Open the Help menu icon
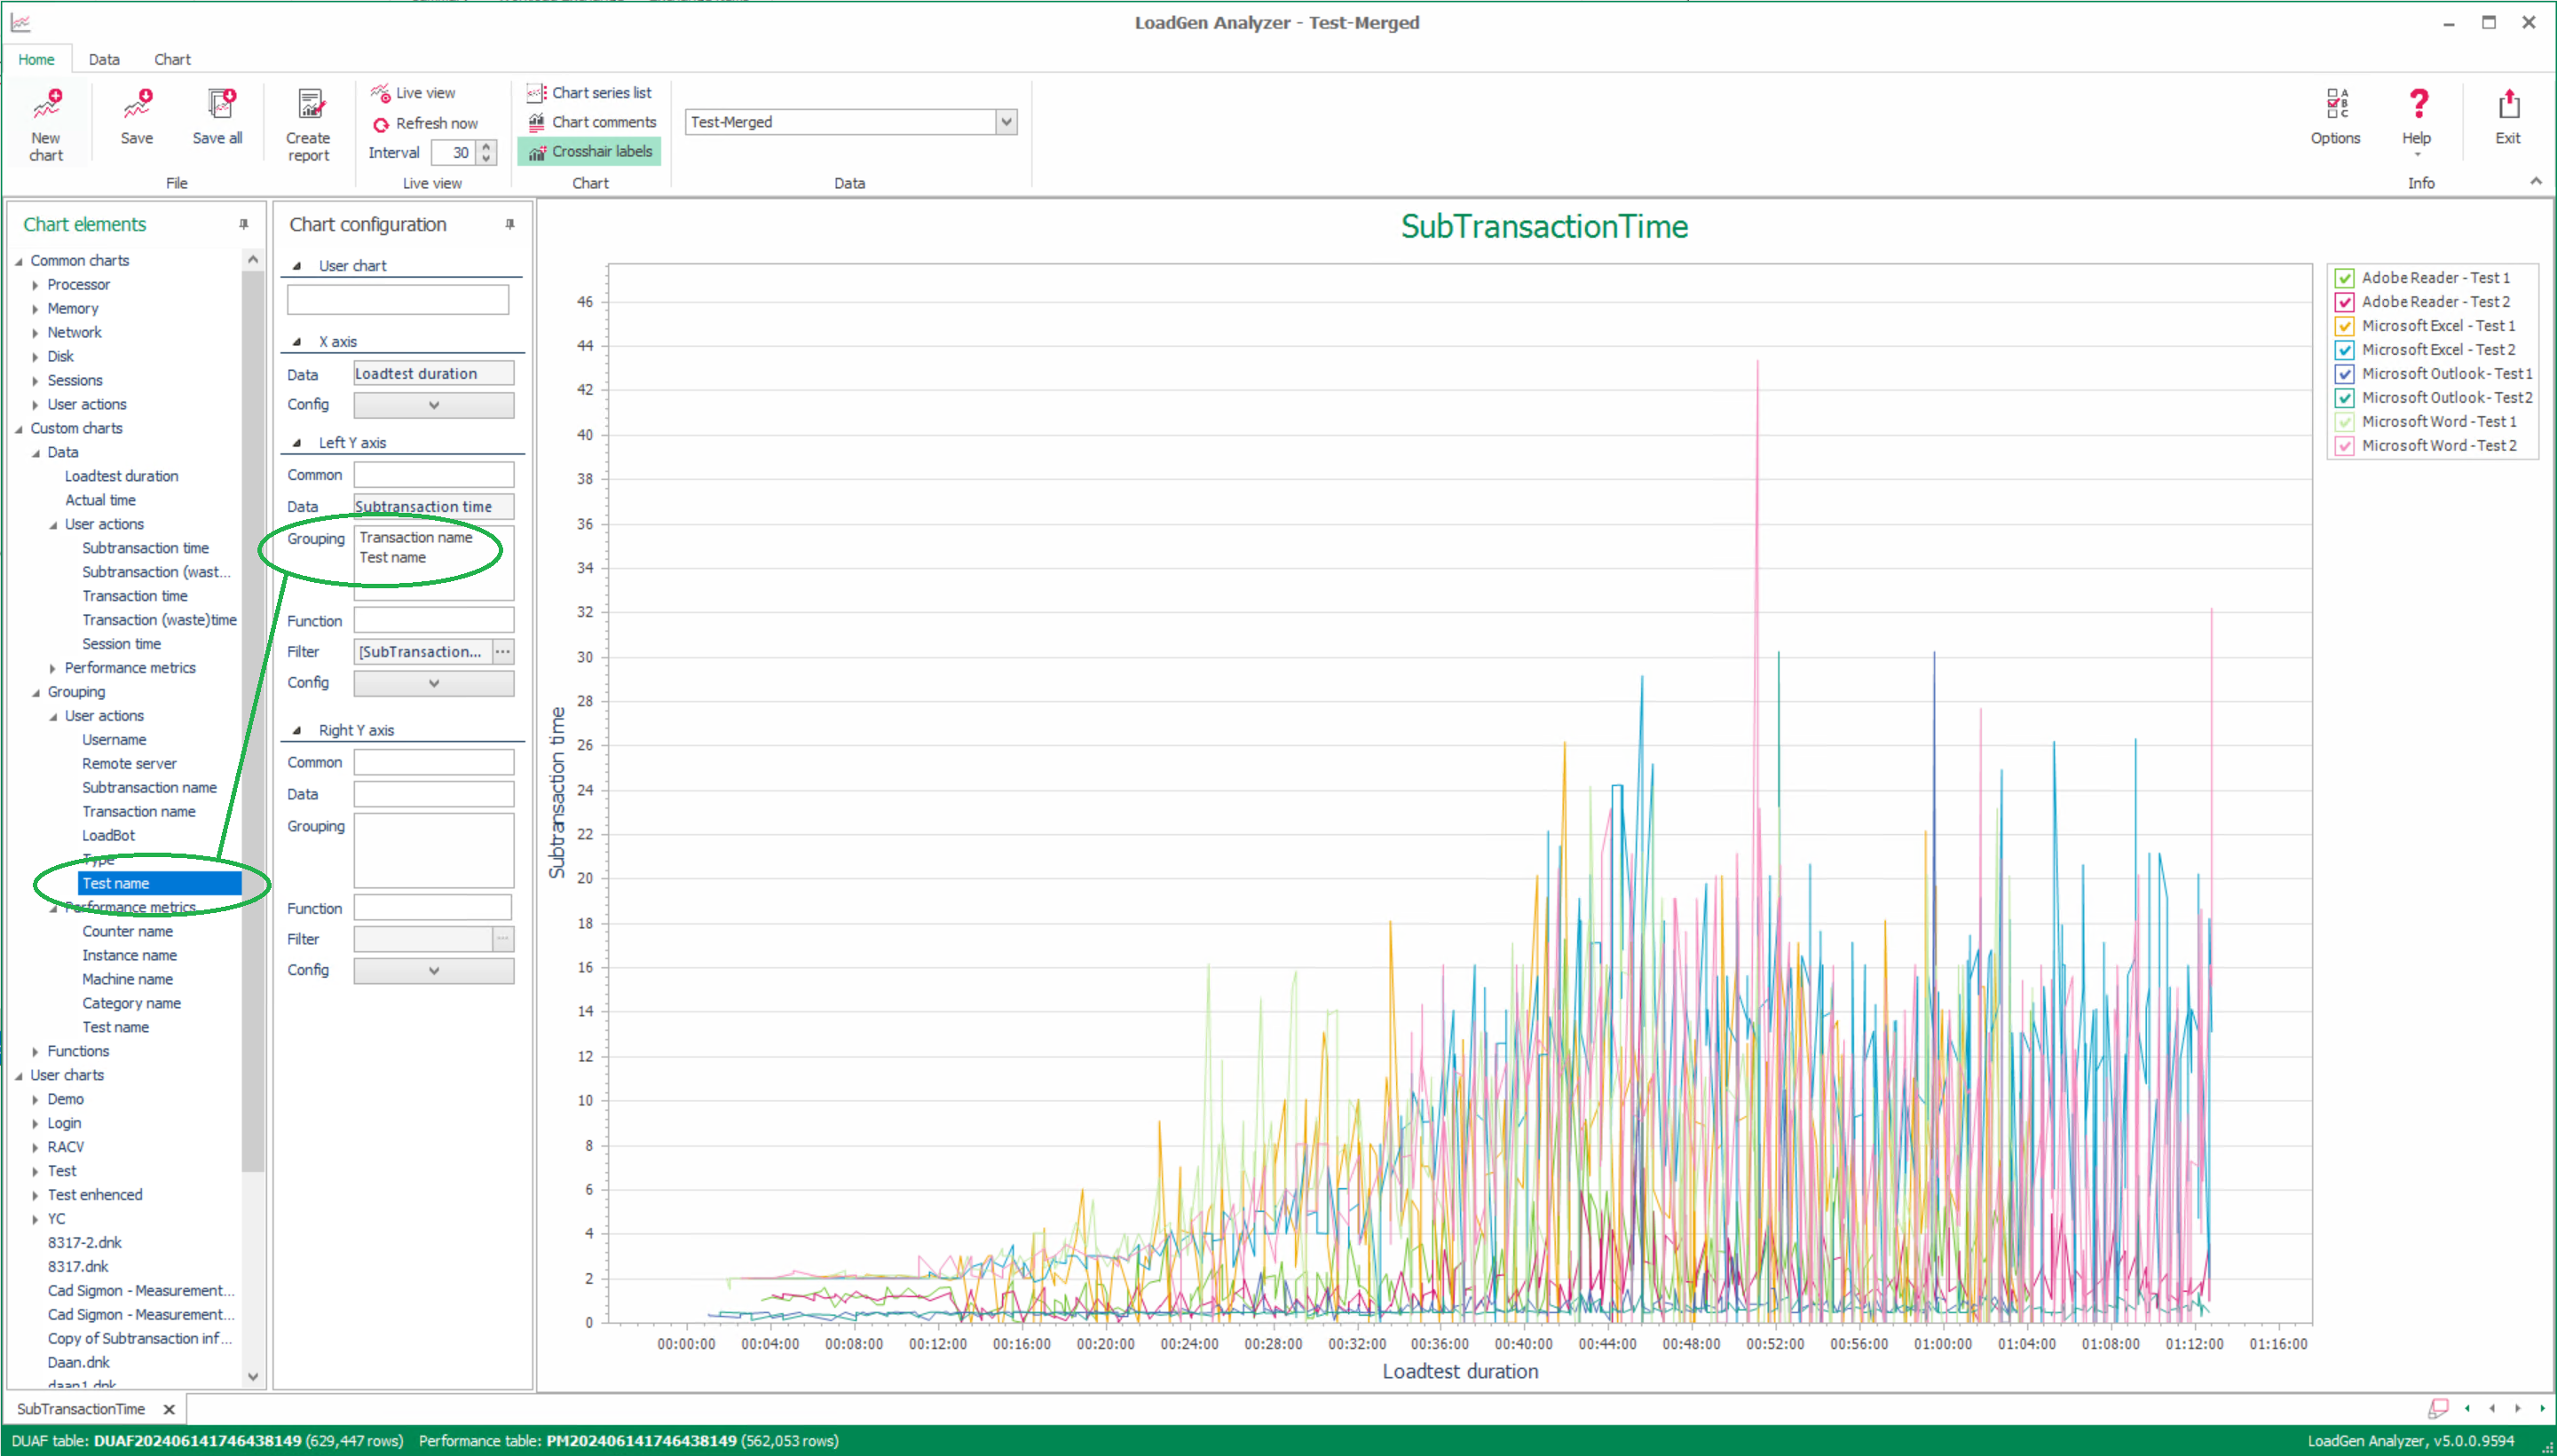This screenshot has width=2557, height=1456. coord(2418,104)
